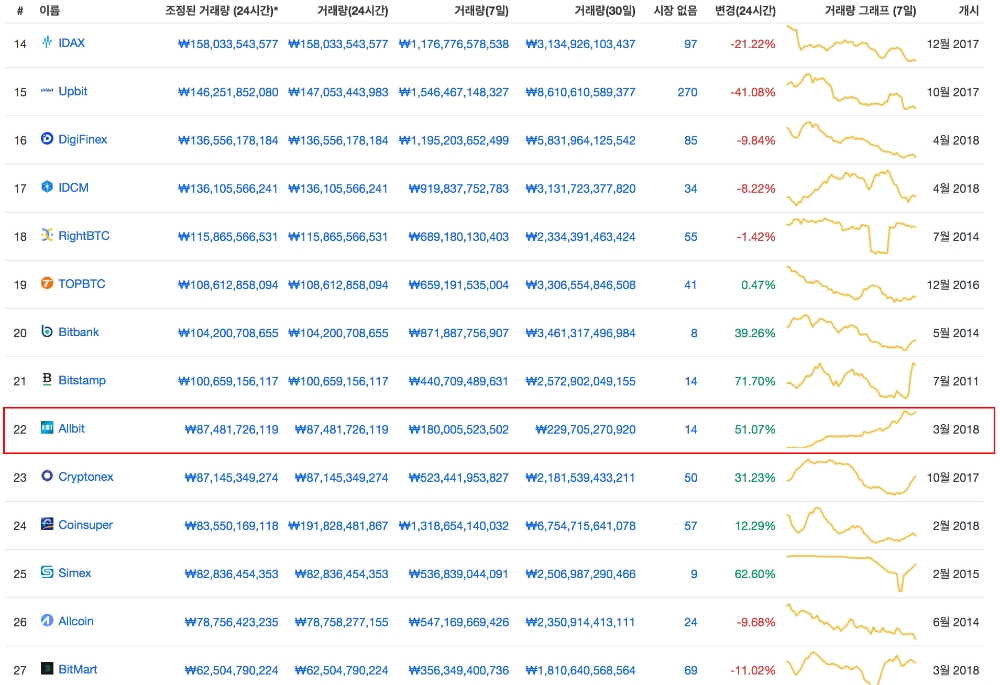This screenshot has height=685, width=1000.
Task: Click the Bitstamp logo icon
Action: [47, 379]
